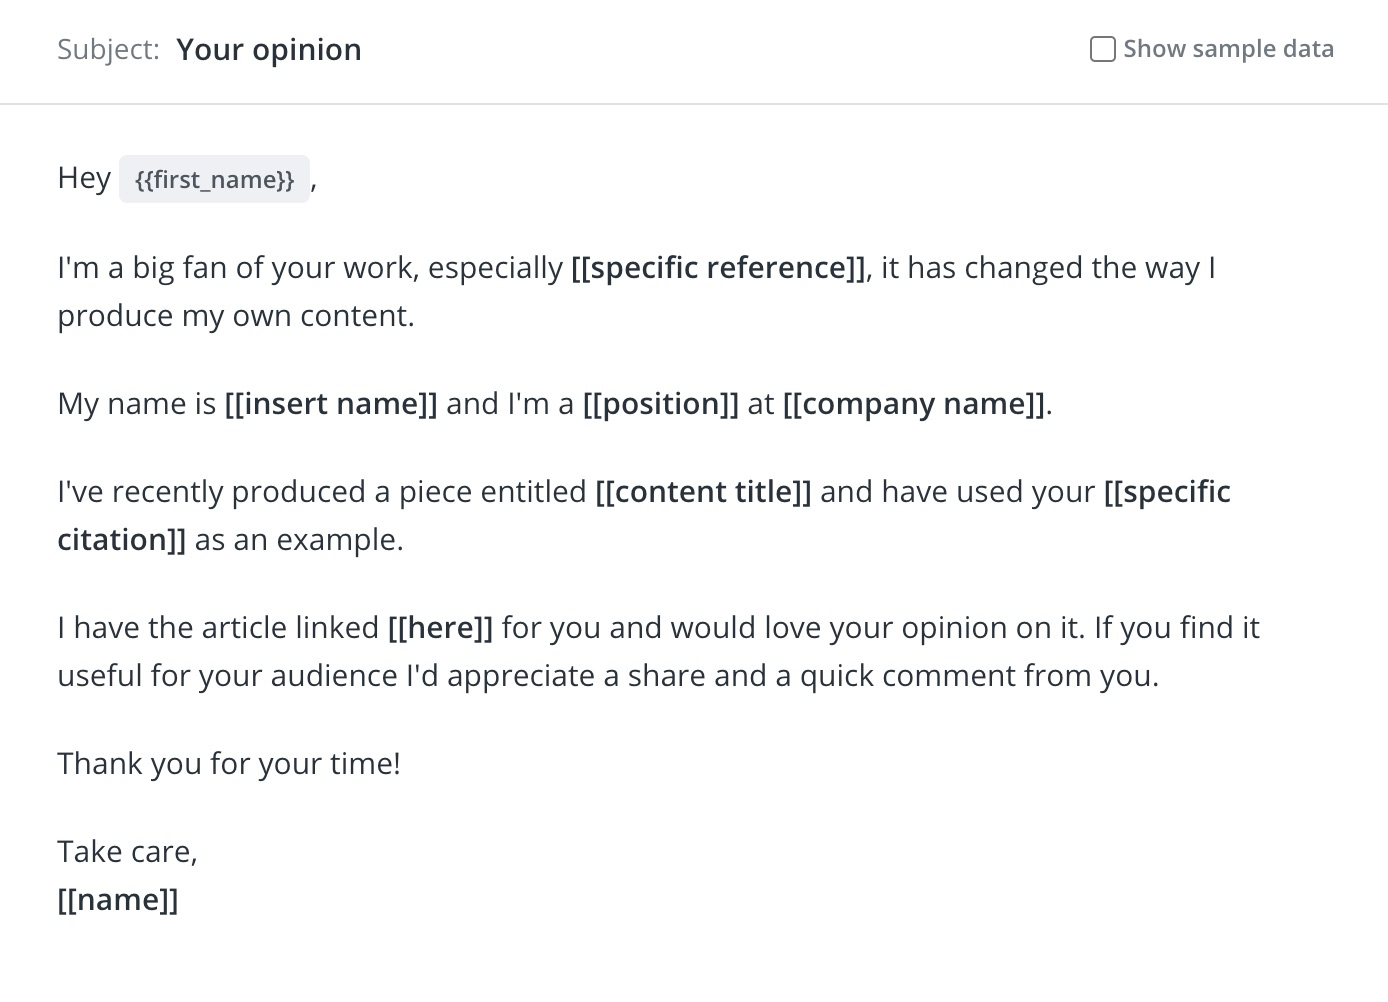
Task: Click the "Show sample data" label text
Action: (x=1228, y=49)
